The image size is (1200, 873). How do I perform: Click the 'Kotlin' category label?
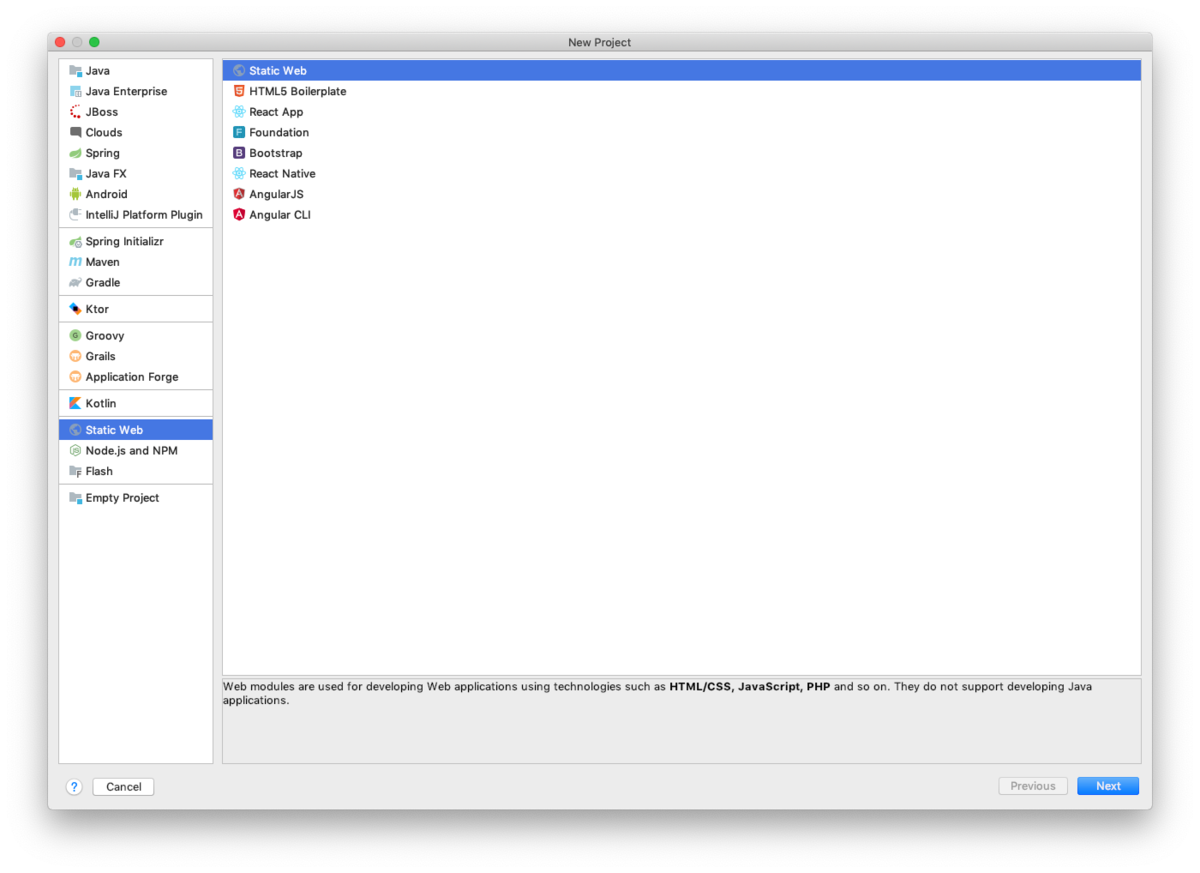[x=101, y=403]
